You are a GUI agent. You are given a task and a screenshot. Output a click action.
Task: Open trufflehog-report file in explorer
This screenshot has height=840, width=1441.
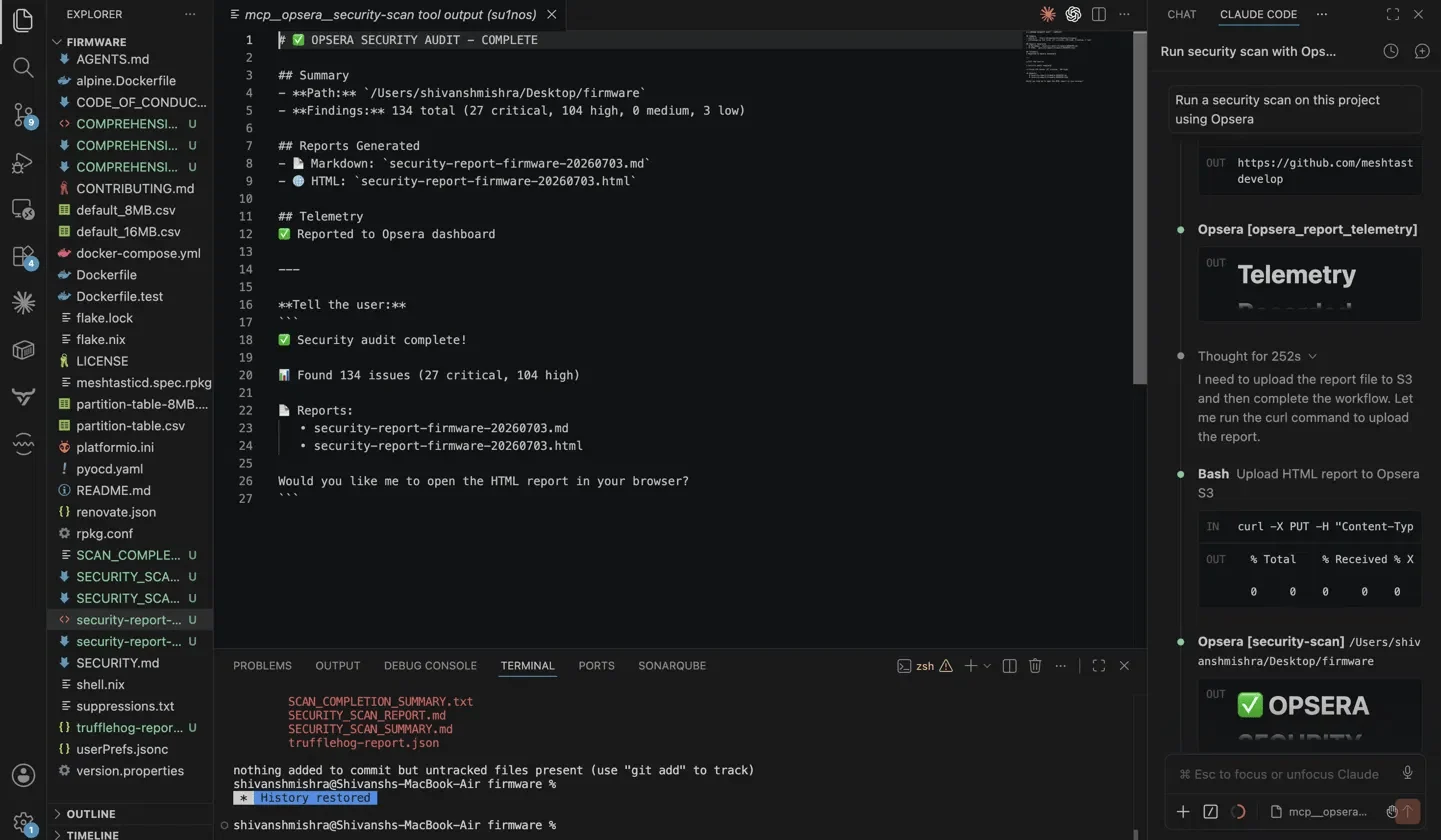(x=128, y=727)
